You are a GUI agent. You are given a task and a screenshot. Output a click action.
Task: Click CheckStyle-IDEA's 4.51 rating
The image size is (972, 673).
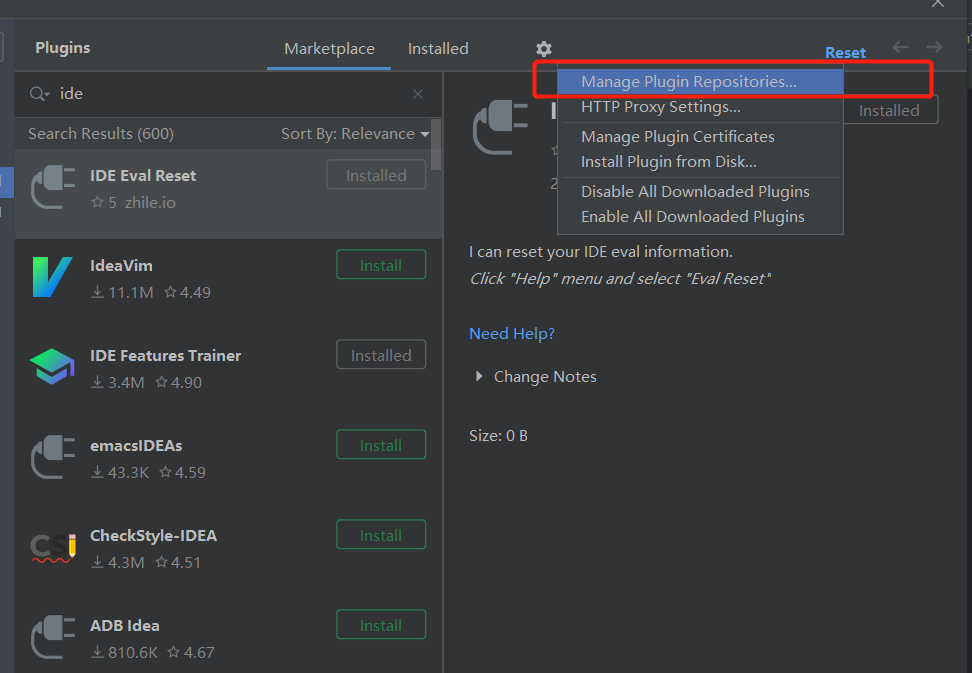coord(178,562)
